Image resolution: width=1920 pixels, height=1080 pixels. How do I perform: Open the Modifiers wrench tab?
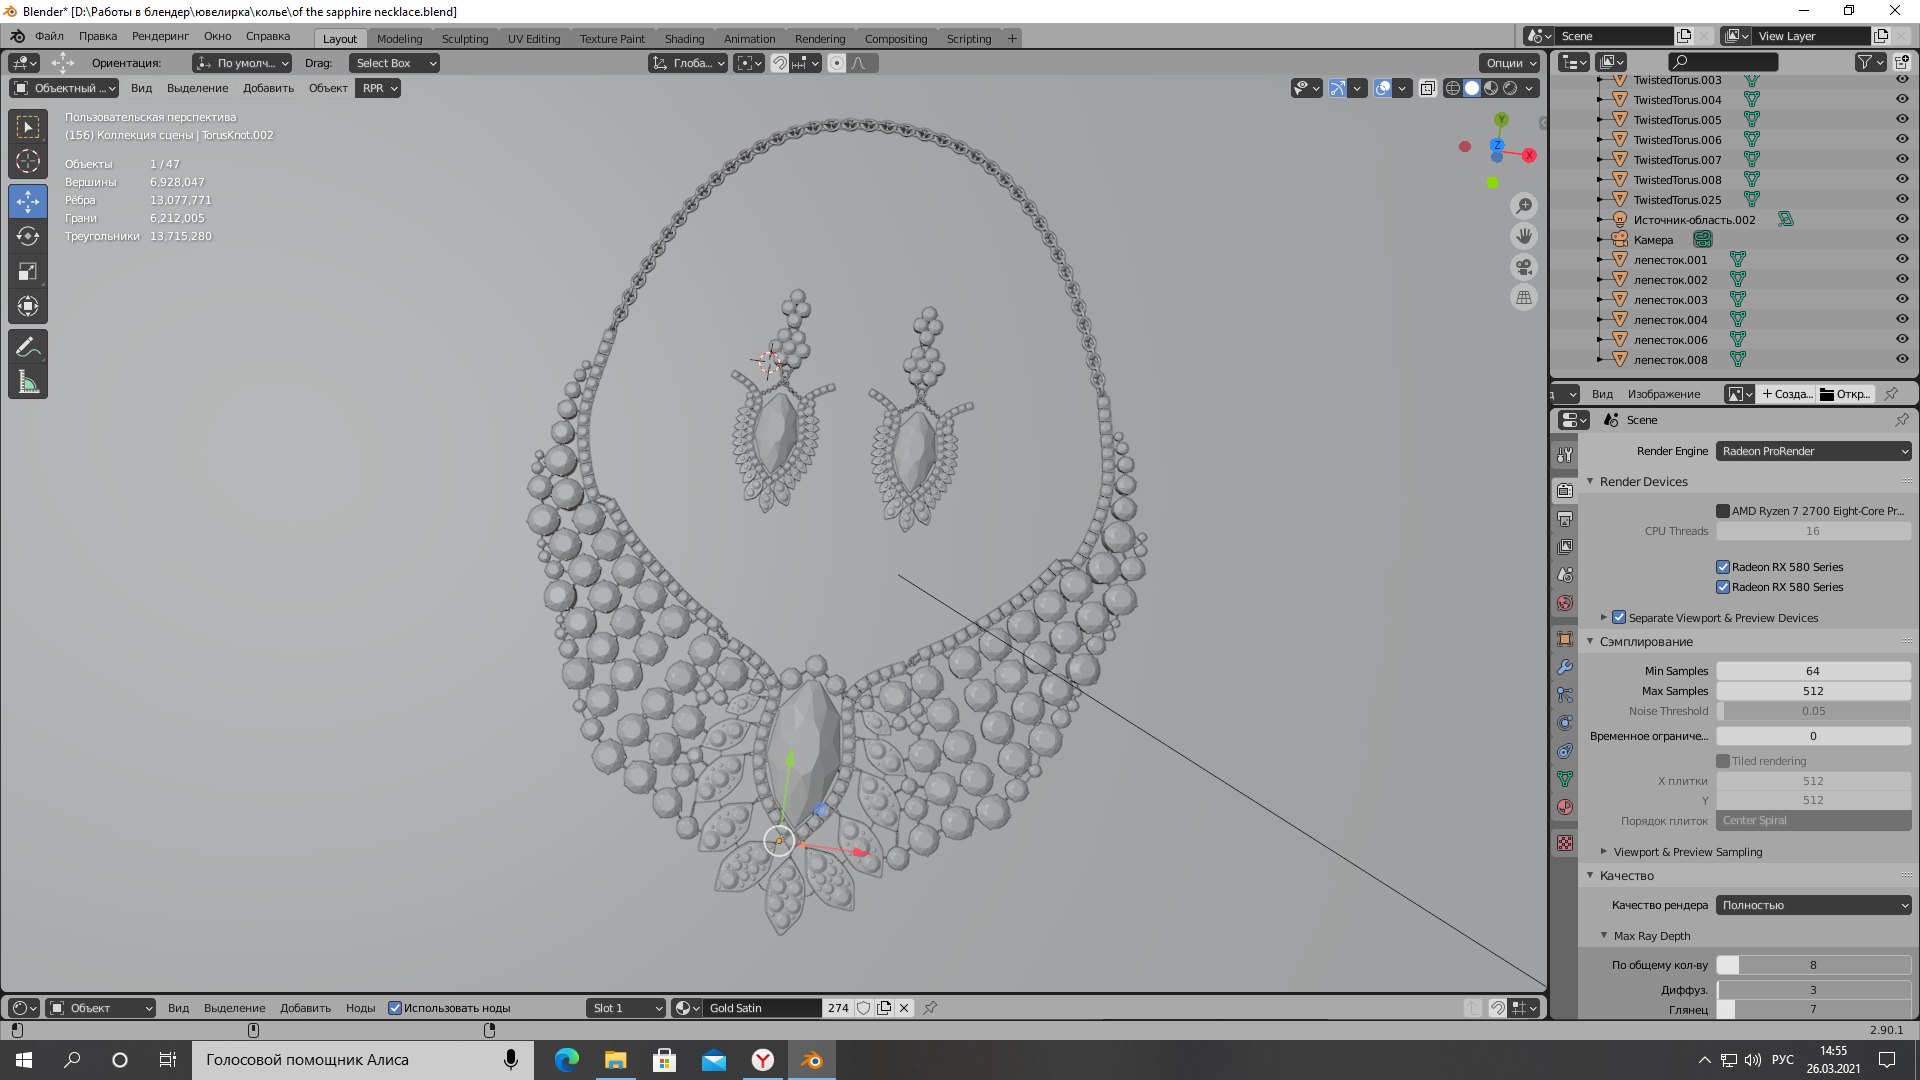[x=1565, y=667]
